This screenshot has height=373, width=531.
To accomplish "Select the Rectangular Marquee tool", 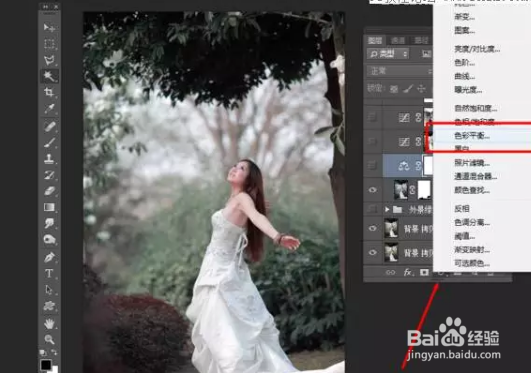I will [x=49, y=44].
